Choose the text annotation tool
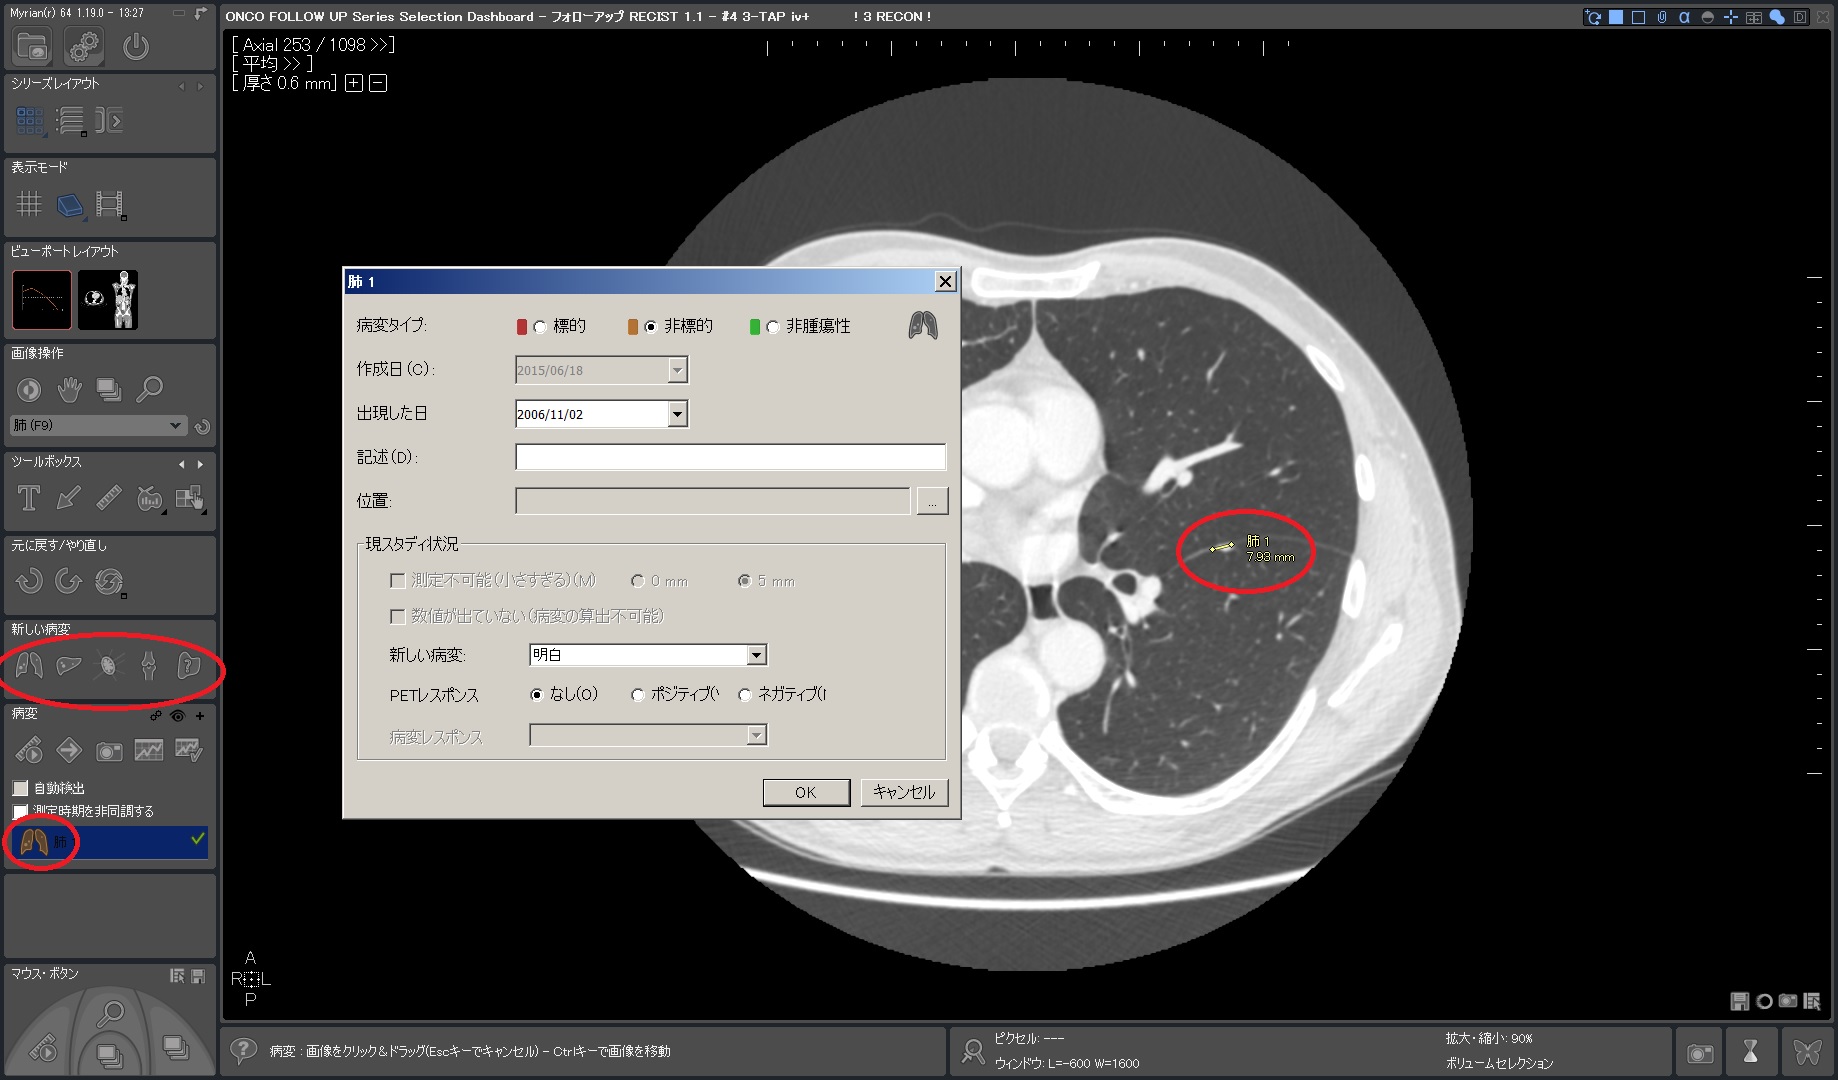Screen dimensions: 1838x1080 coord(29,497)
